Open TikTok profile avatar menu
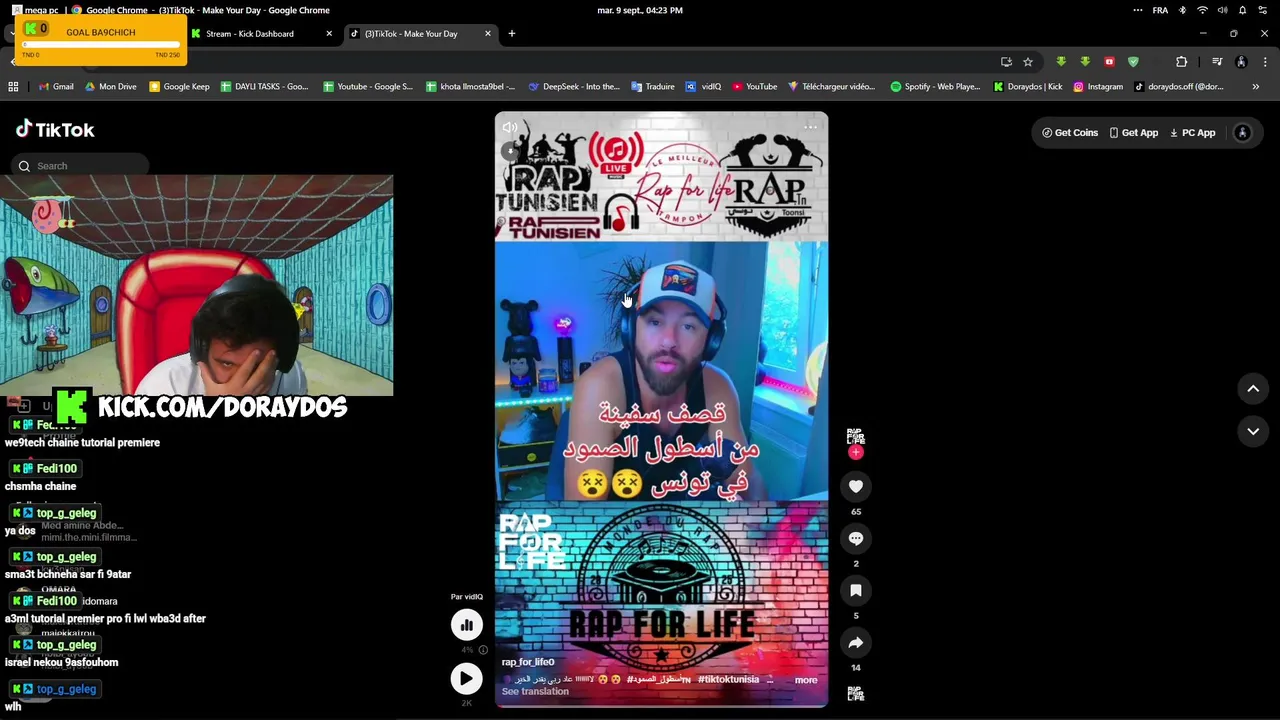Image resolution: width=1280 pixels, height=720 pixels. tap(1242, 133)
